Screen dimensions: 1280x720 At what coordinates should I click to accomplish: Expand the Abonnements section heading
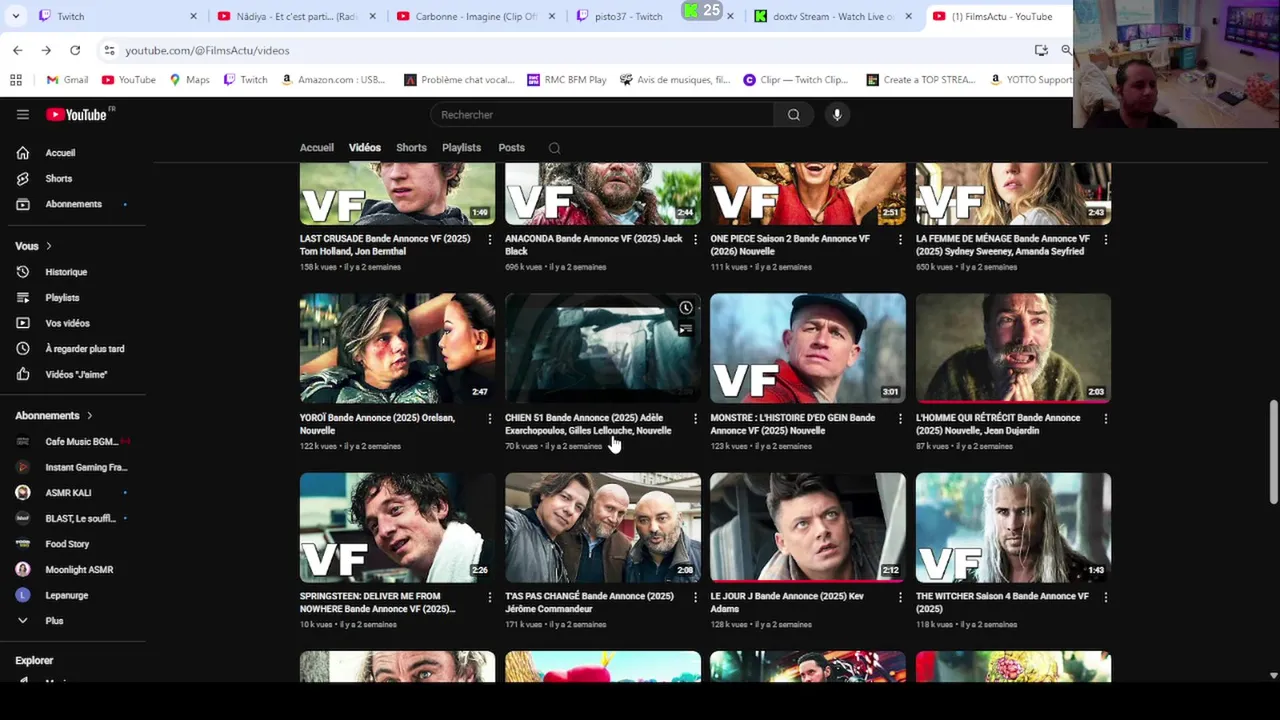click(x=54, y=416)
